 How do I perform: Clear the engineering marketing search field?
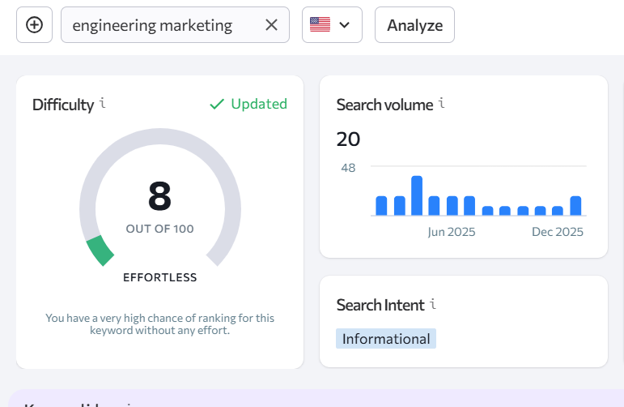(271, 25)
